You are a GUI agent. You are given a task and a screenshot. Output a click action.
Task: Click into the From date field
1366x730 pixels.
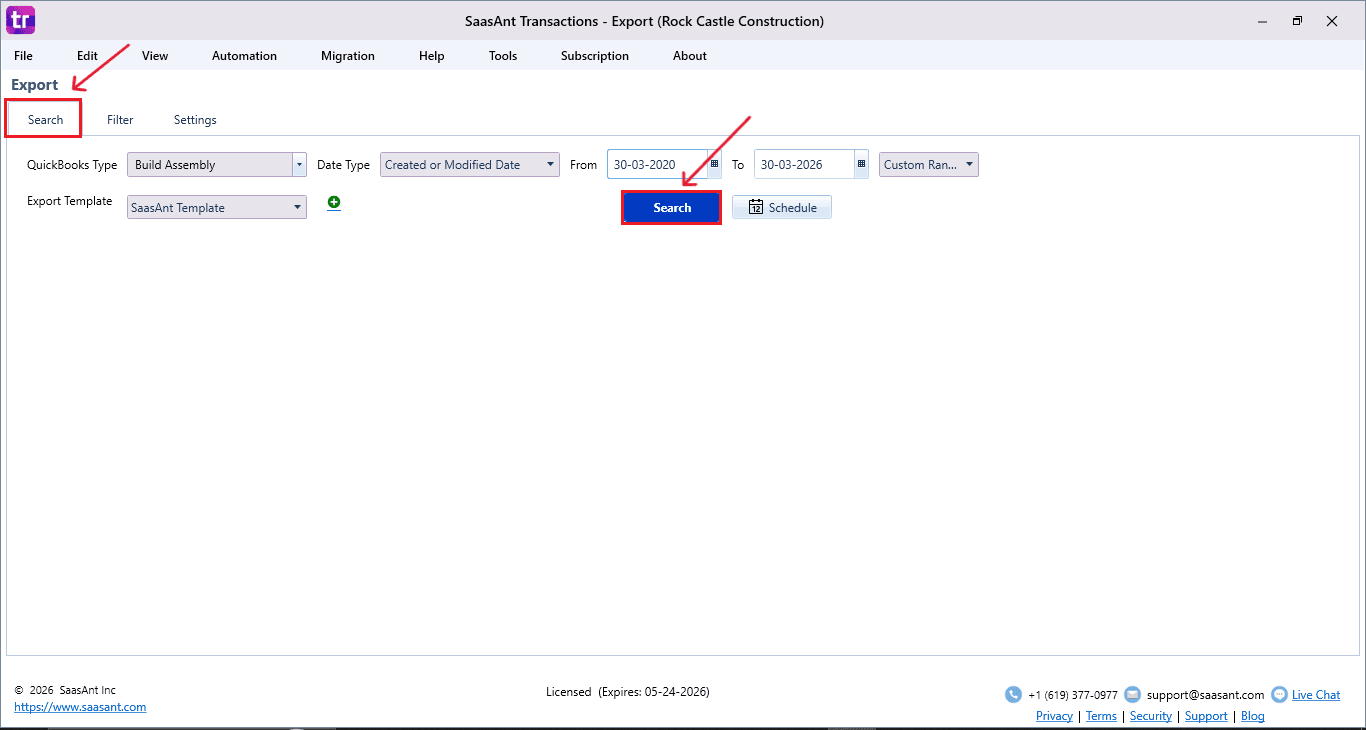pyautogui.click(x=655, y=165)
